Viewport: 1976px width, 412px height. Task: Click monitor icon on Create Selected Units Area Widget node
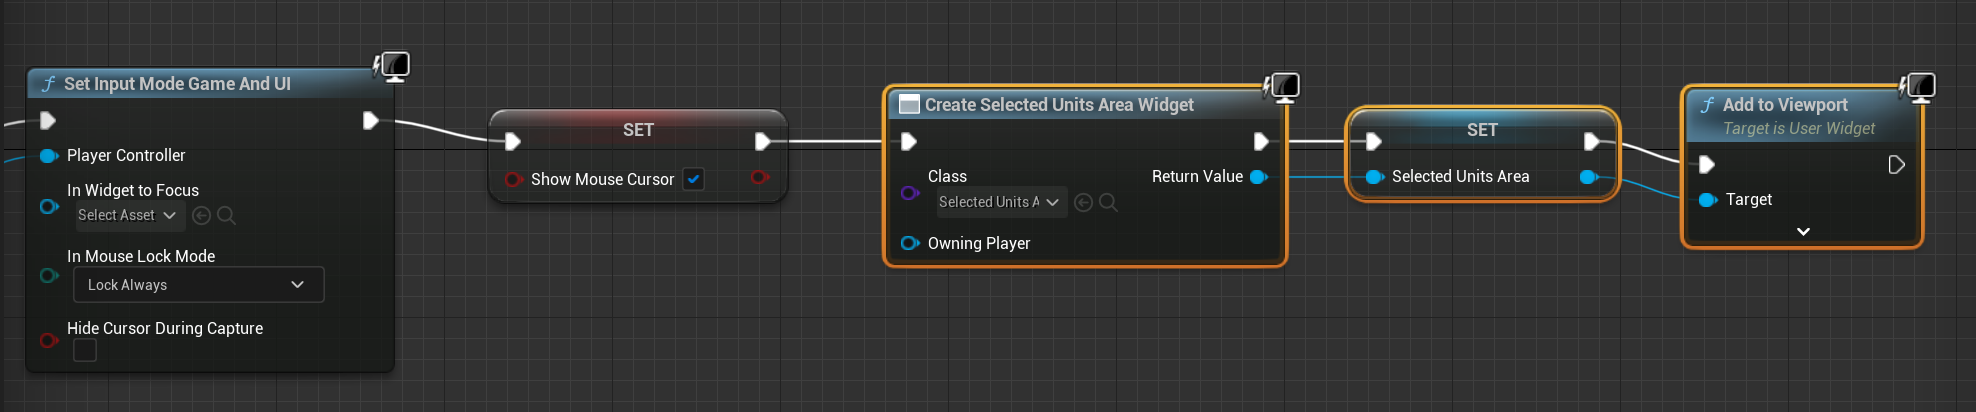pyautogui.click(x=1281, y=88)
